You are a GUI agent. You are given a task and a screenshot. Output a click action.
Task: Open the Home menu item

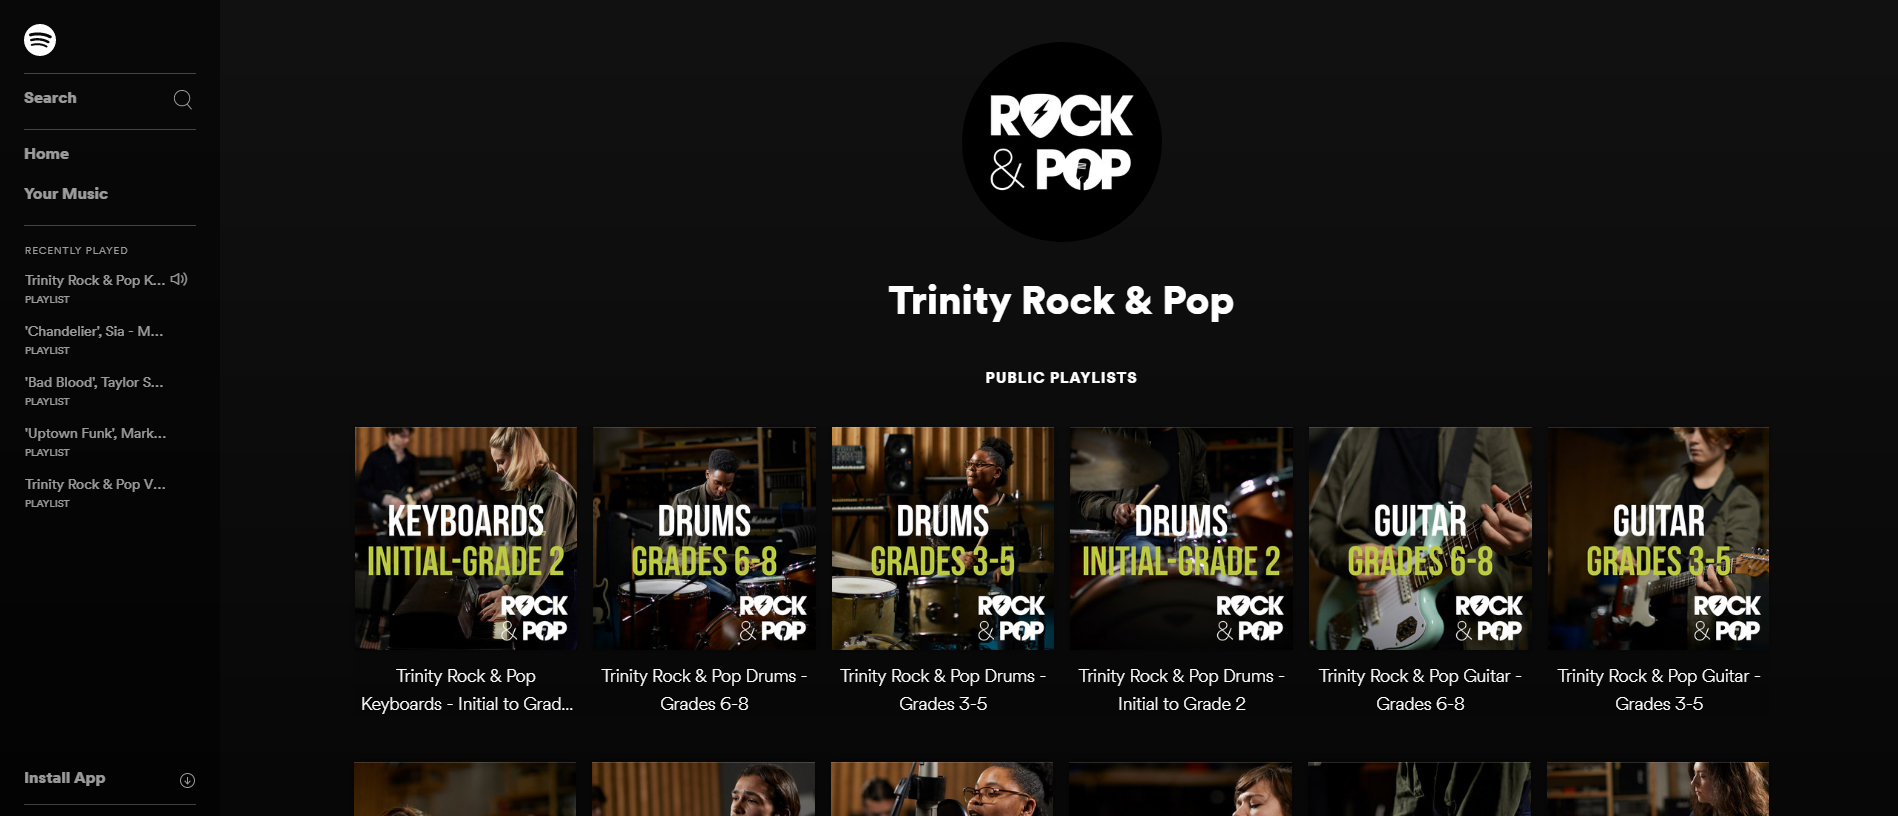pos(47,154)
